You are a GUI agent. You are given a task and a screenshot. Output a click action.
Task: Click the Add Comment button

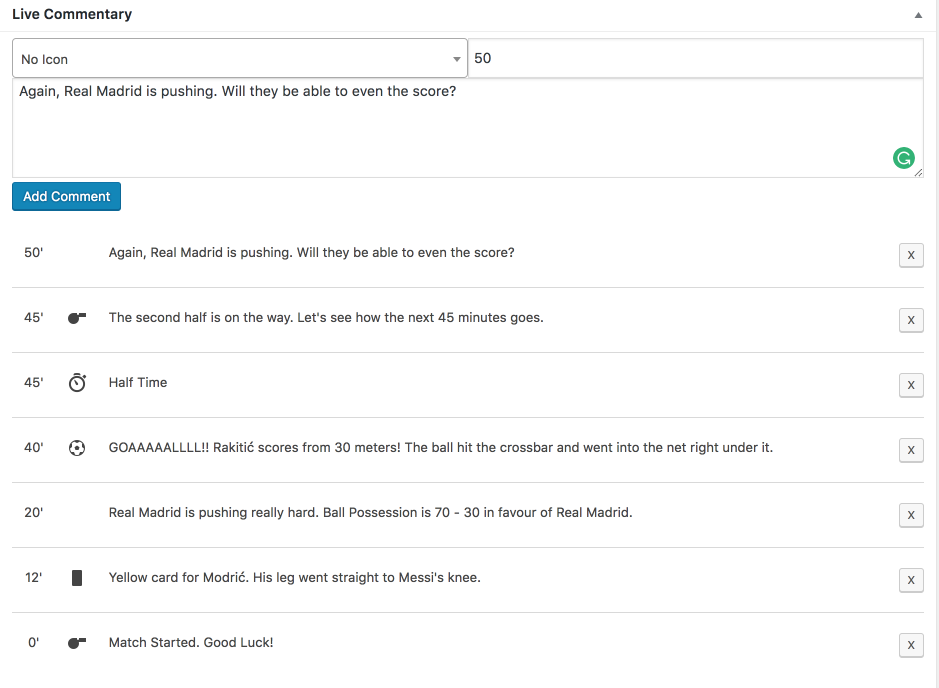(66, 196)
